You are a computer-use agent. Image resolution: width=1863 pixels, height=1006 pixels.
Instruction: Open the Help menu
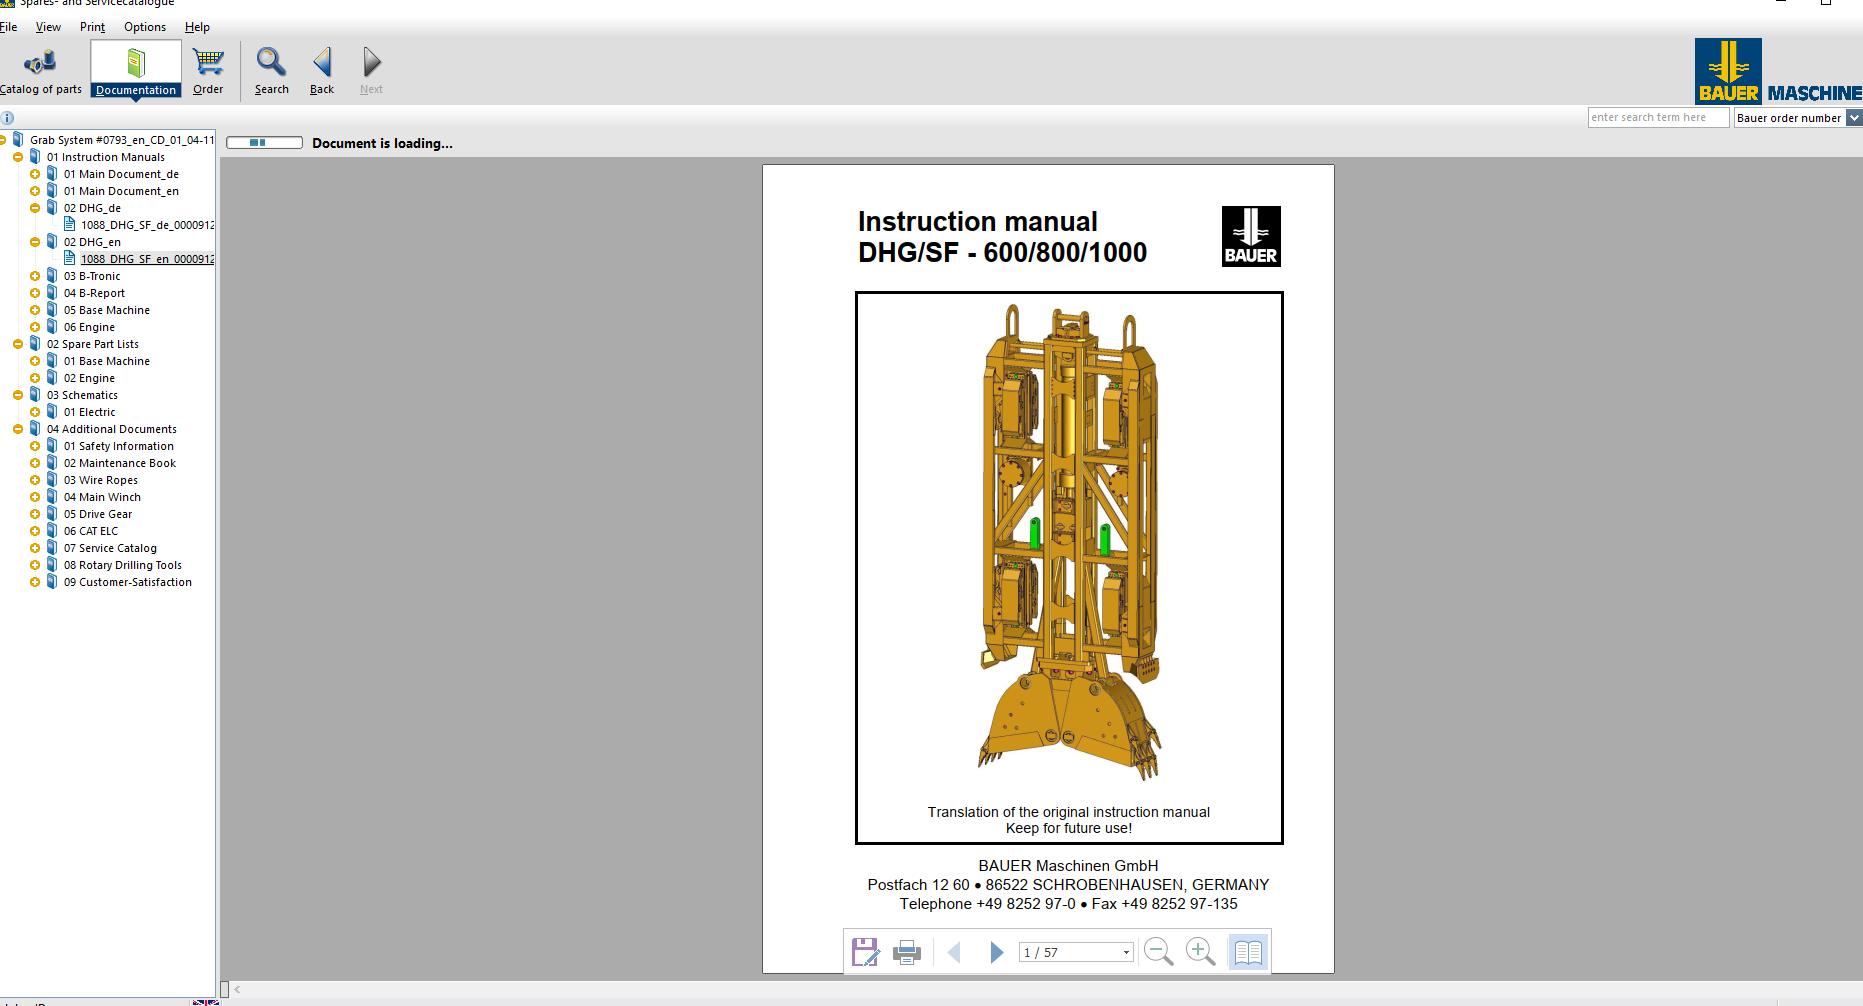(x=197, y=27)
